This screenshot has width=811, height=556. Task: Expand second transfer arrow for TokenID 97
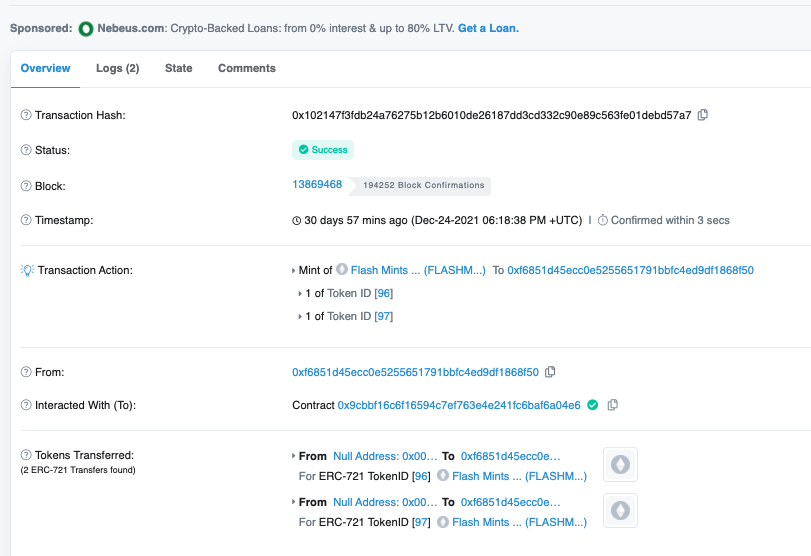(x=294, y=502)
